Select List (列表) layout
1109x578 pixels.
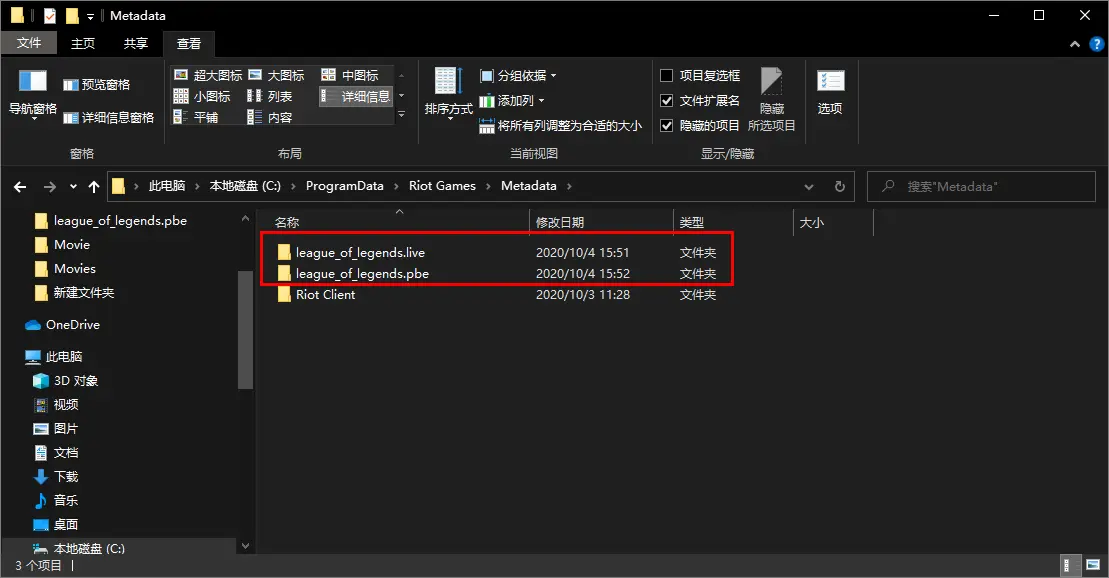click(x=269, y=96)
